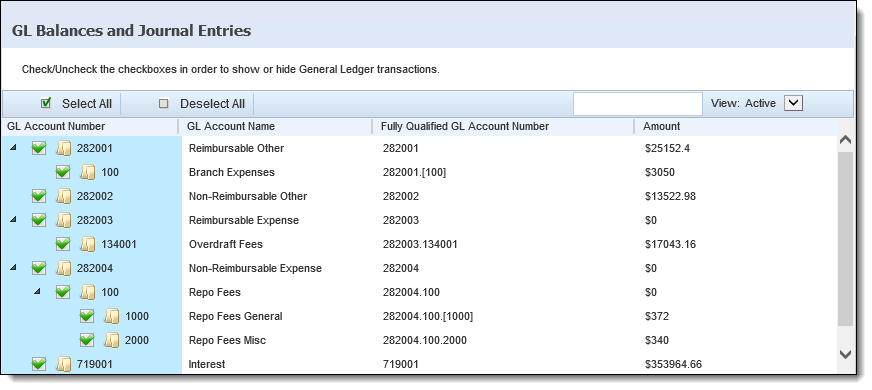872x390 pixels.
Task: Select account number 2000 in tree
Action: (x=137, y=340)
